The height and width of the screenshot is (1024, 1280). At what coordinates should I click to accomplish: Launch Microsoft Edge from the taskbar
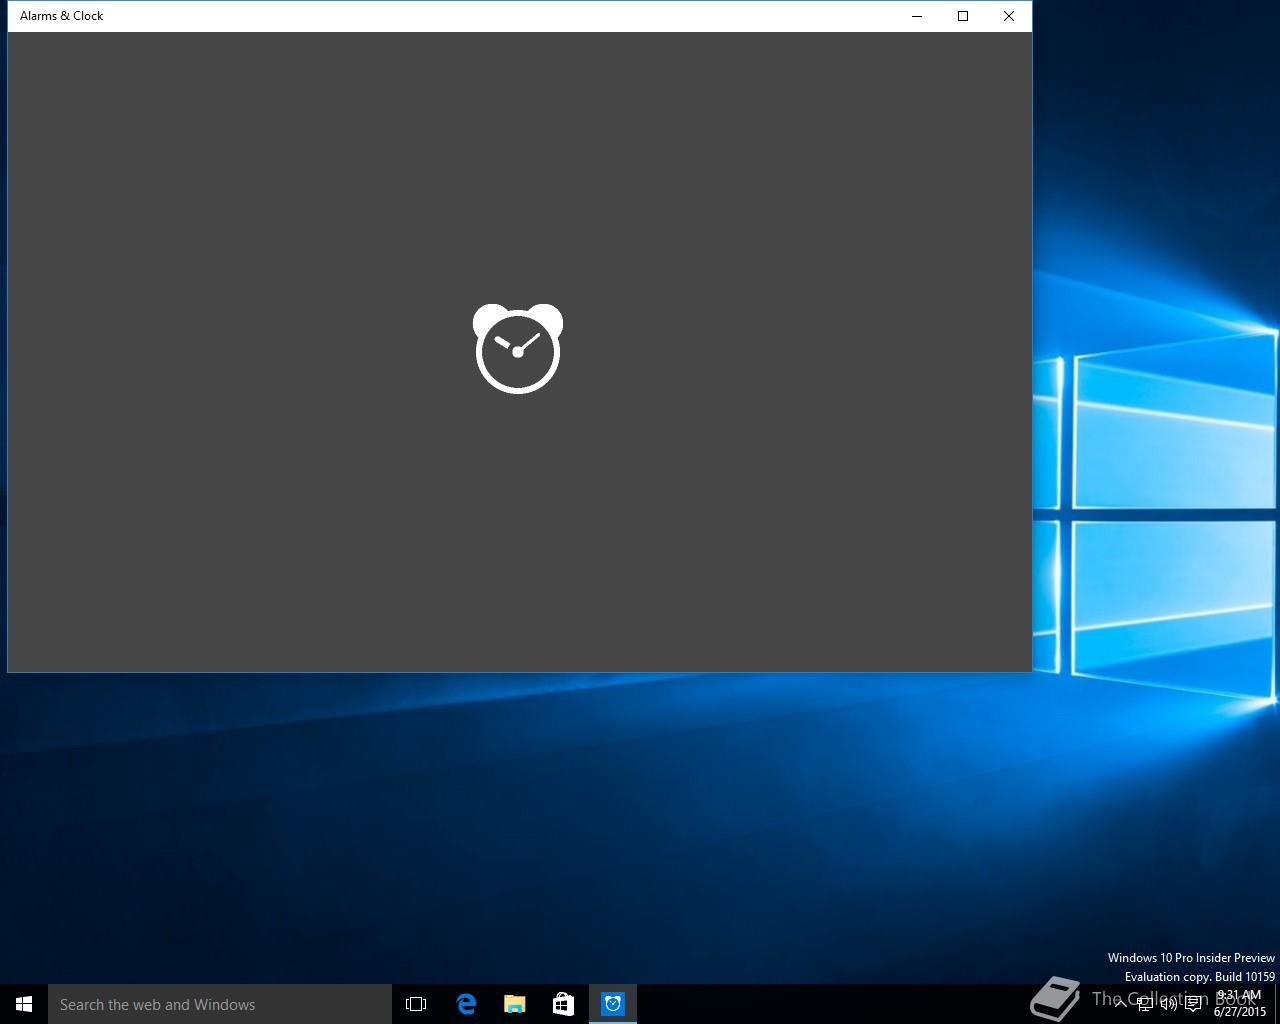tap(466, 1004)
